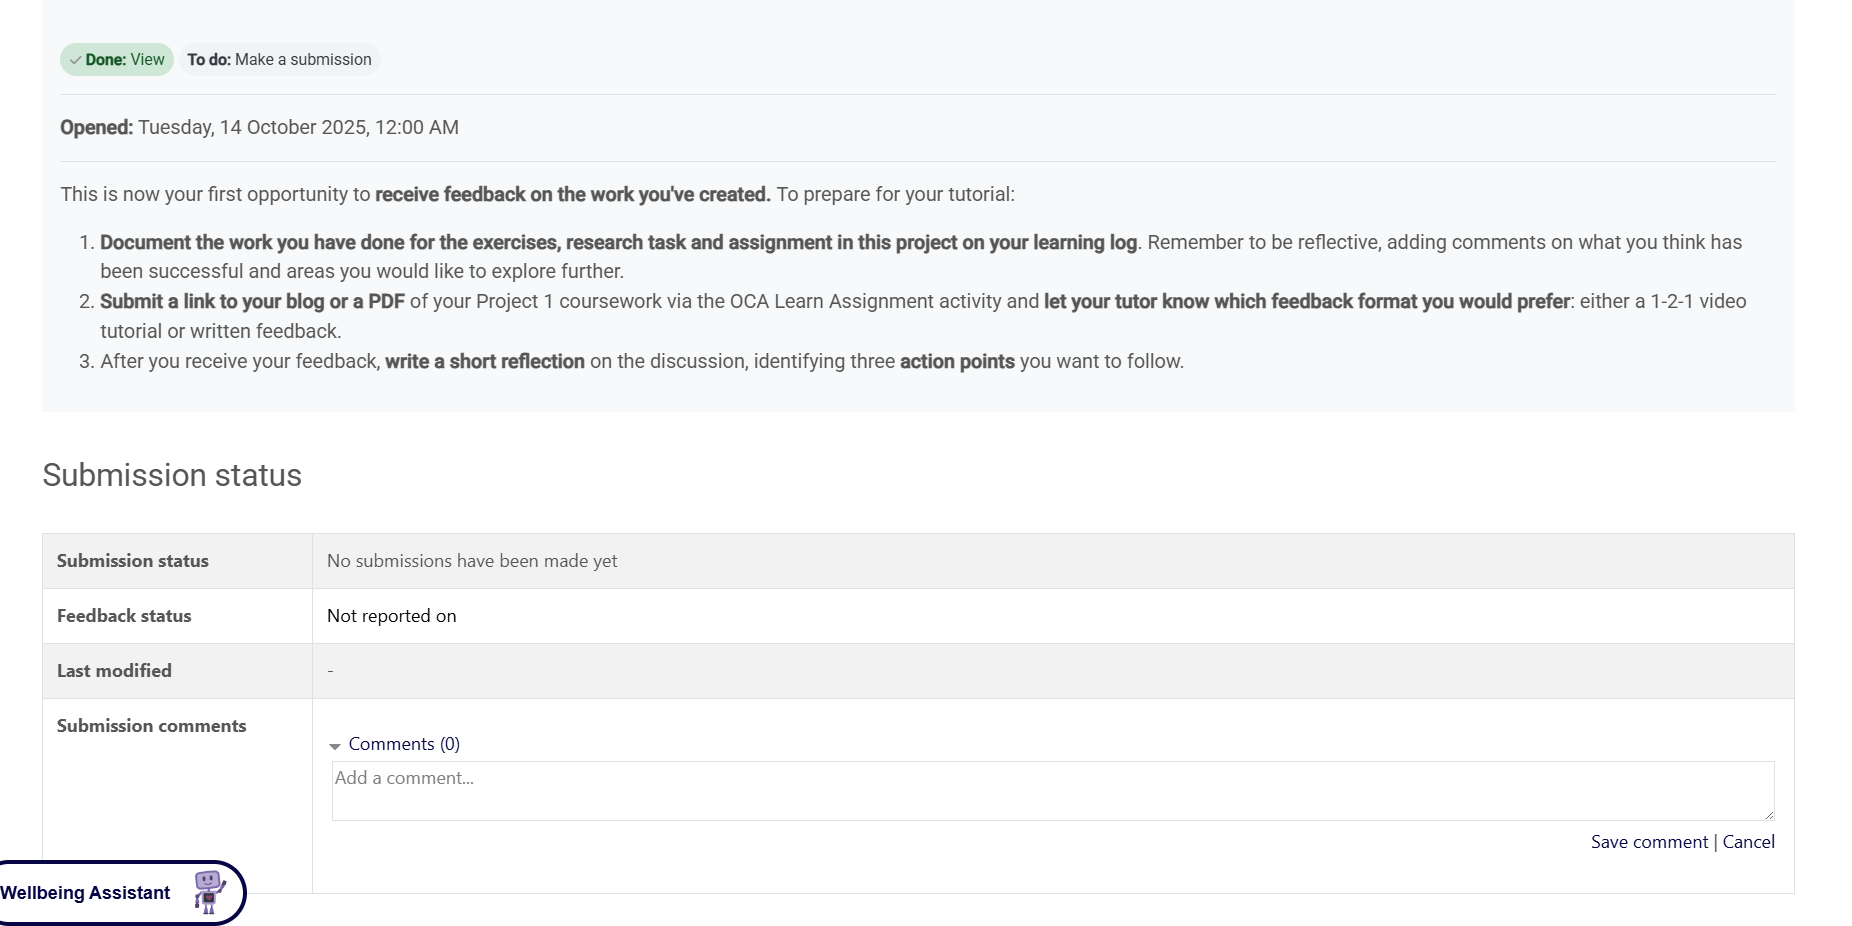Click the Add a comment text box

pyautogui.click(x=1052, y=790)
